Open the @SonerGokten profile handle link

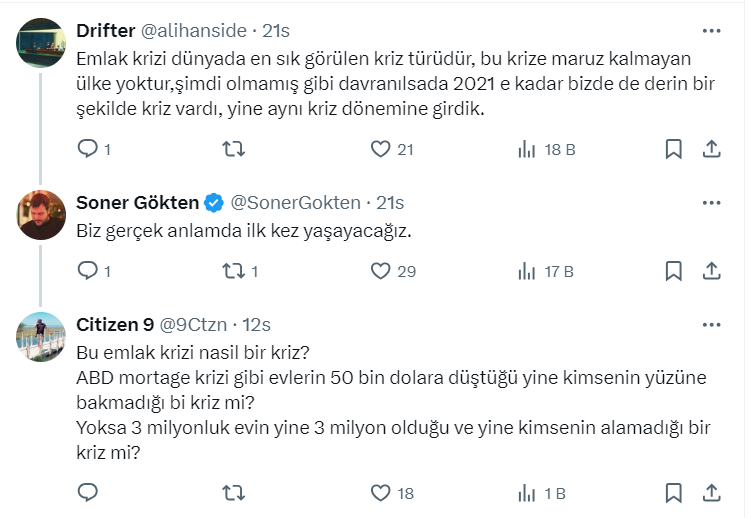295,203
